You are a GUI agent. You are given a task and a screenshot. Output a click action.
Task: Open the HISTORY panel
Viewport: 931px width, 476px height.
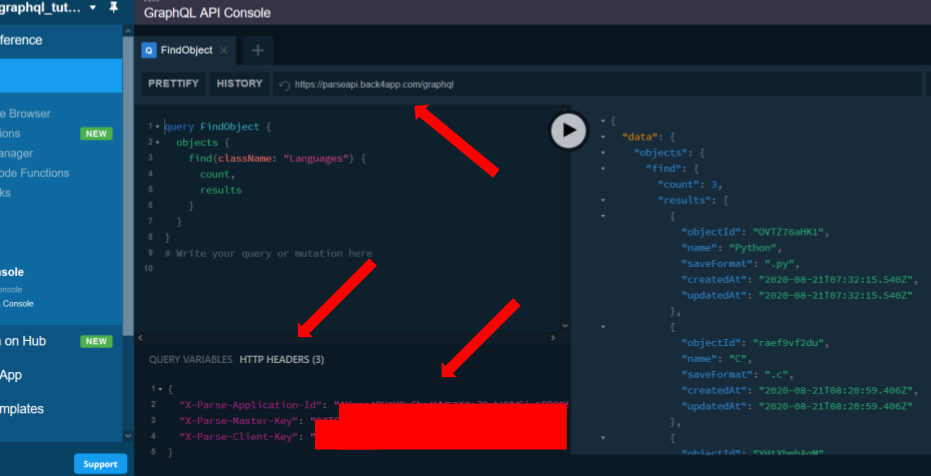[x=239, y=84]
